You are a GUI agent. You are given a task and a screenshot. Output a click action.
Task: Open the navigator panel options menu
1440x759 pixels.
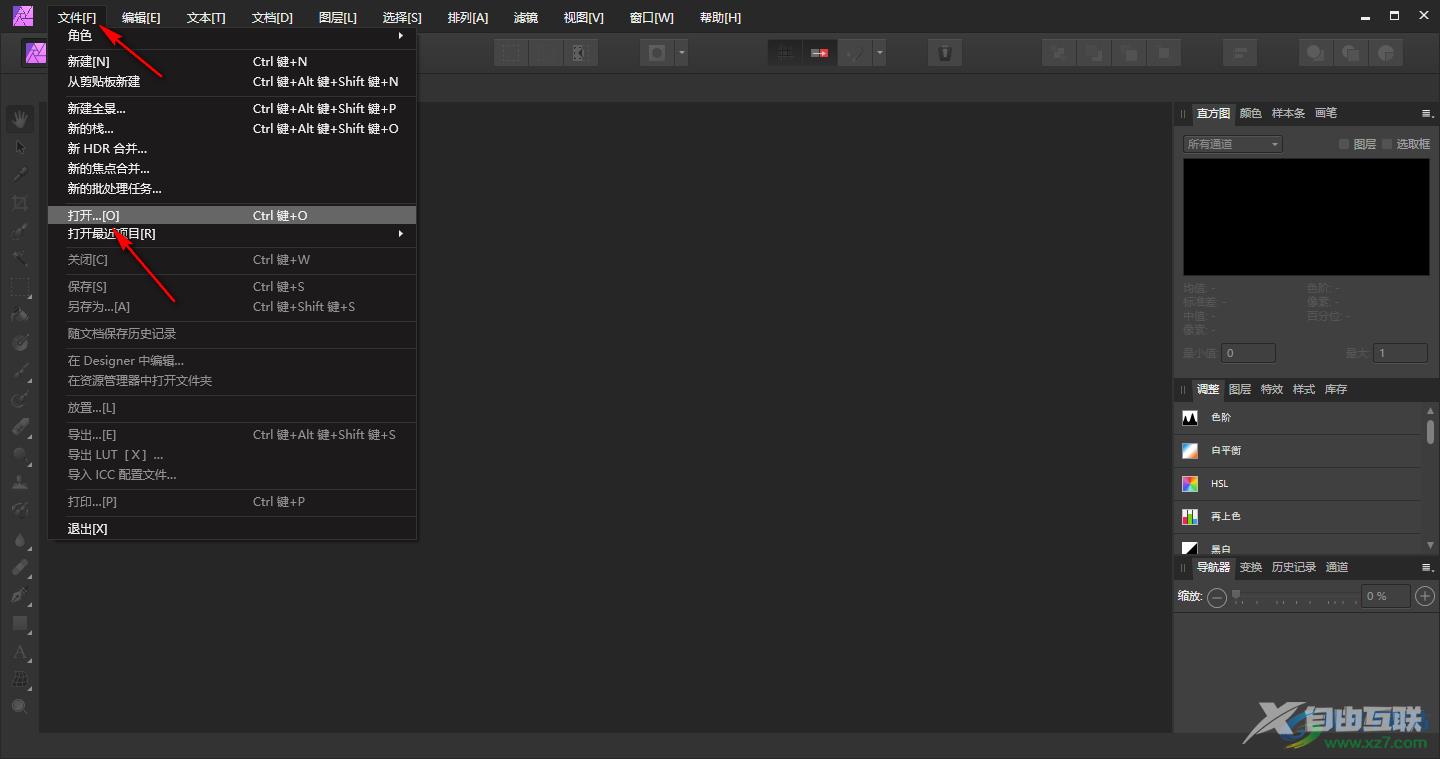tap(1427, 567)
